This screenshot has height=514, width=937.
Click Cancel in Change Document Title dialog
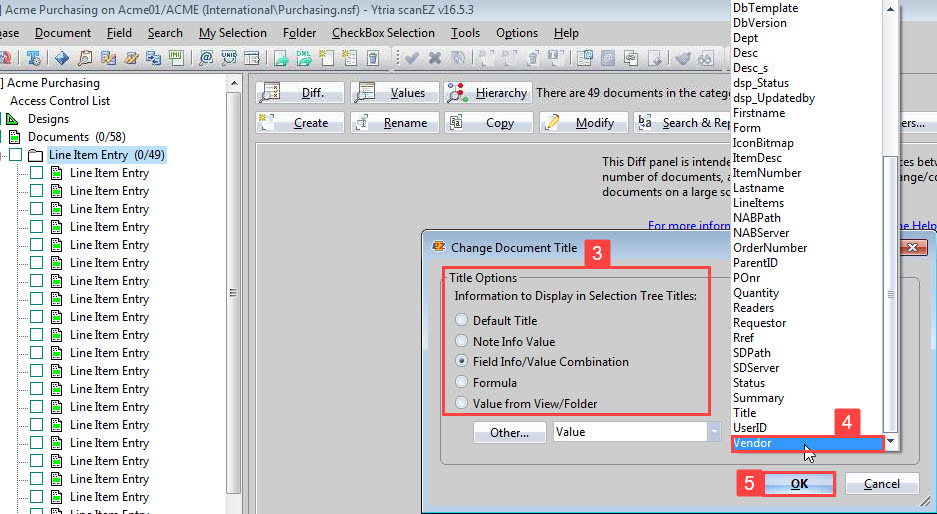[881, 484]
